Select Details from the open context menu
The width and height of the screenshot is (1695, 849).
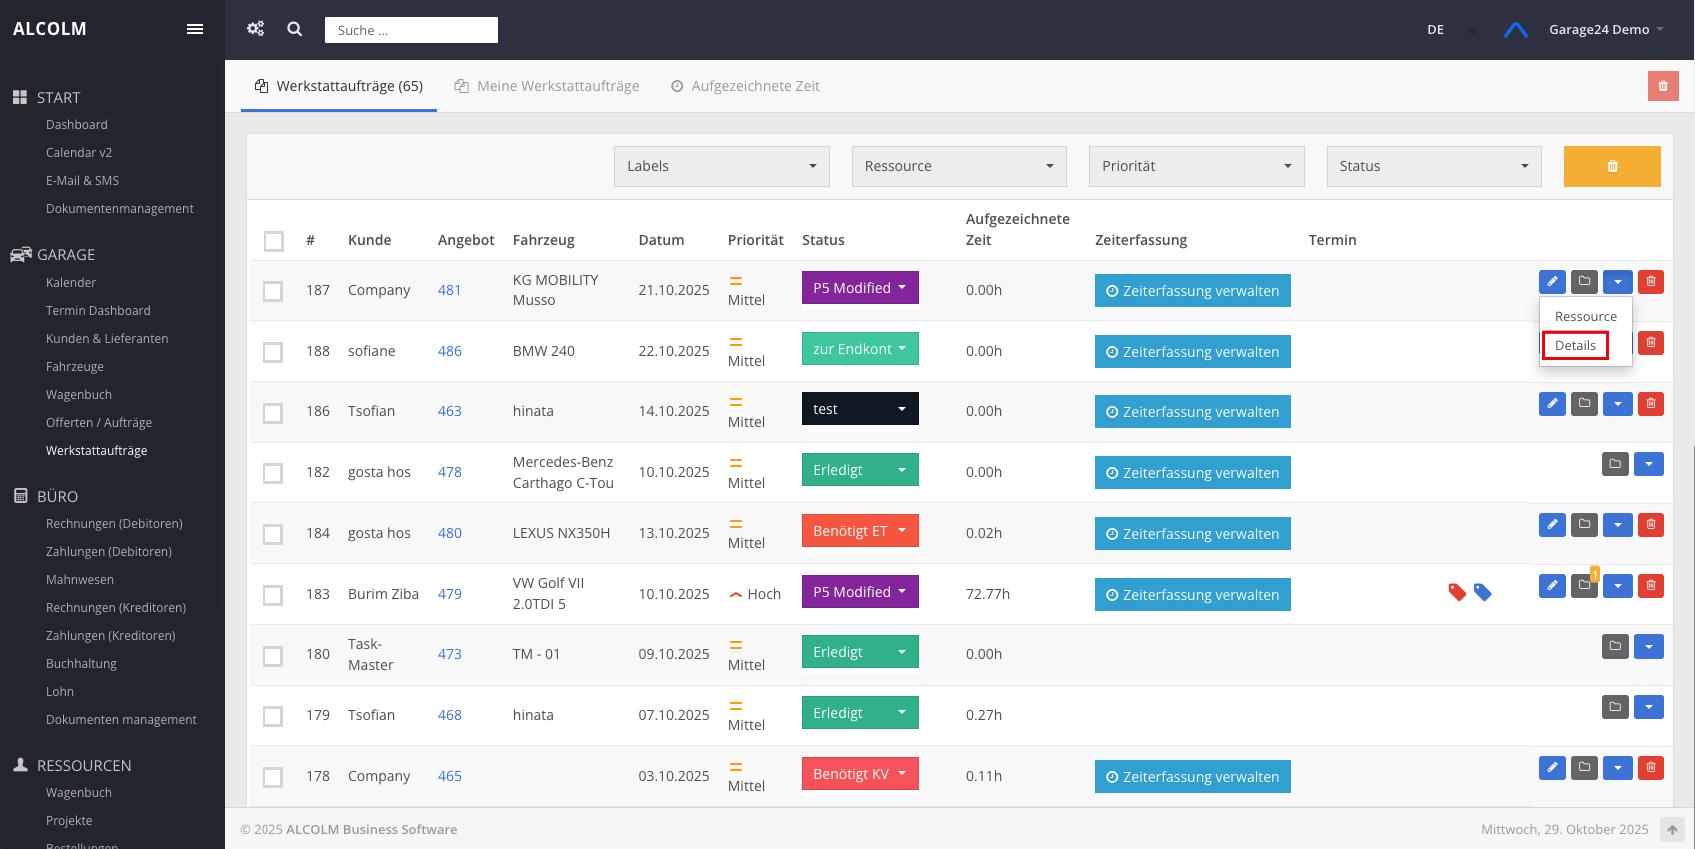click(x=1575, y=346)
